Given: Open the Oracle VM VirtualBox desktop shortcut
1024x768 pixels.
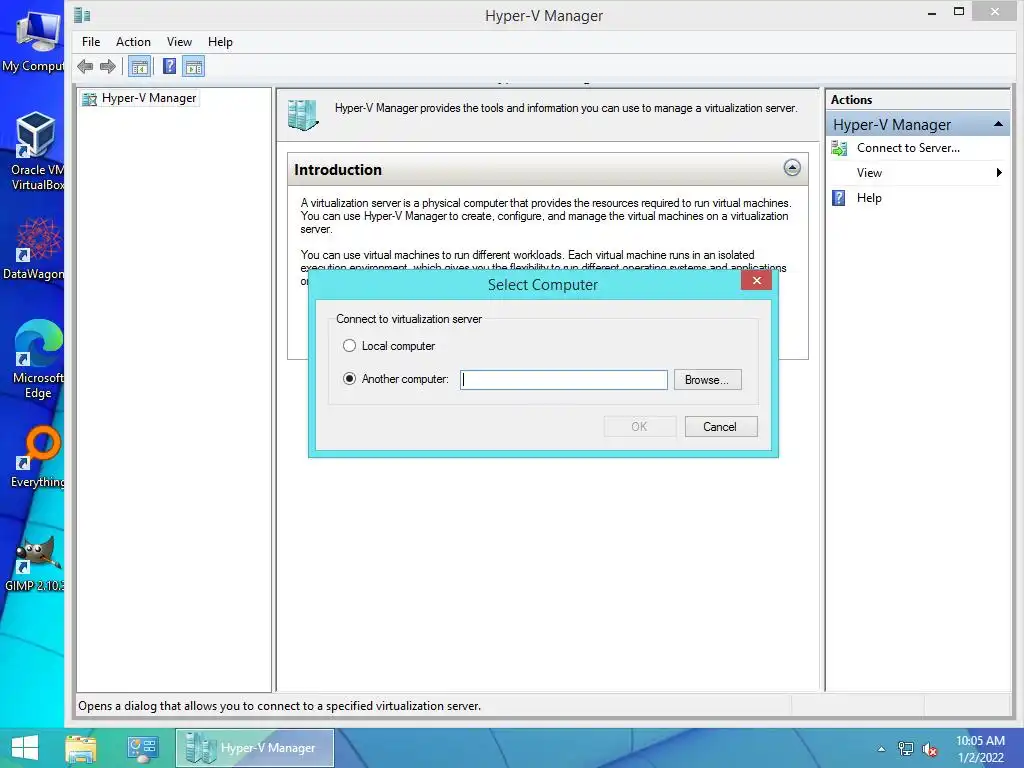Looking at the screenshot, I should click(37, 152).
